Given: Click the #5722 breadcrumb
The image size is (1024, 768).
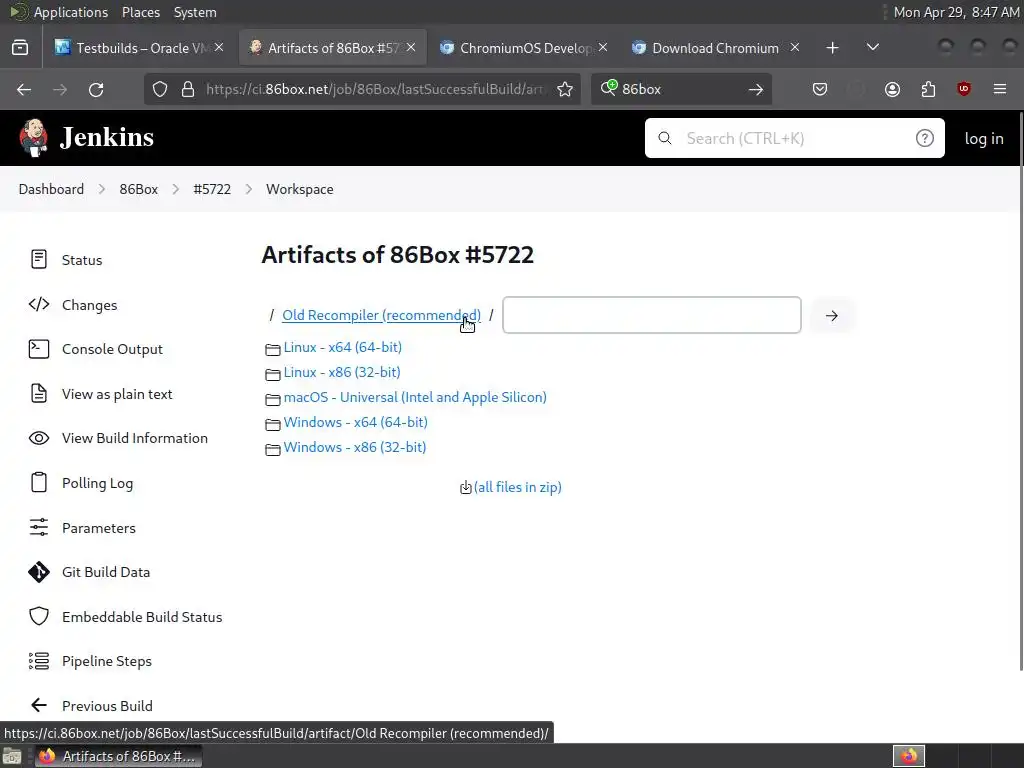Looking at the screenshot, I should [x=212, y=189].
